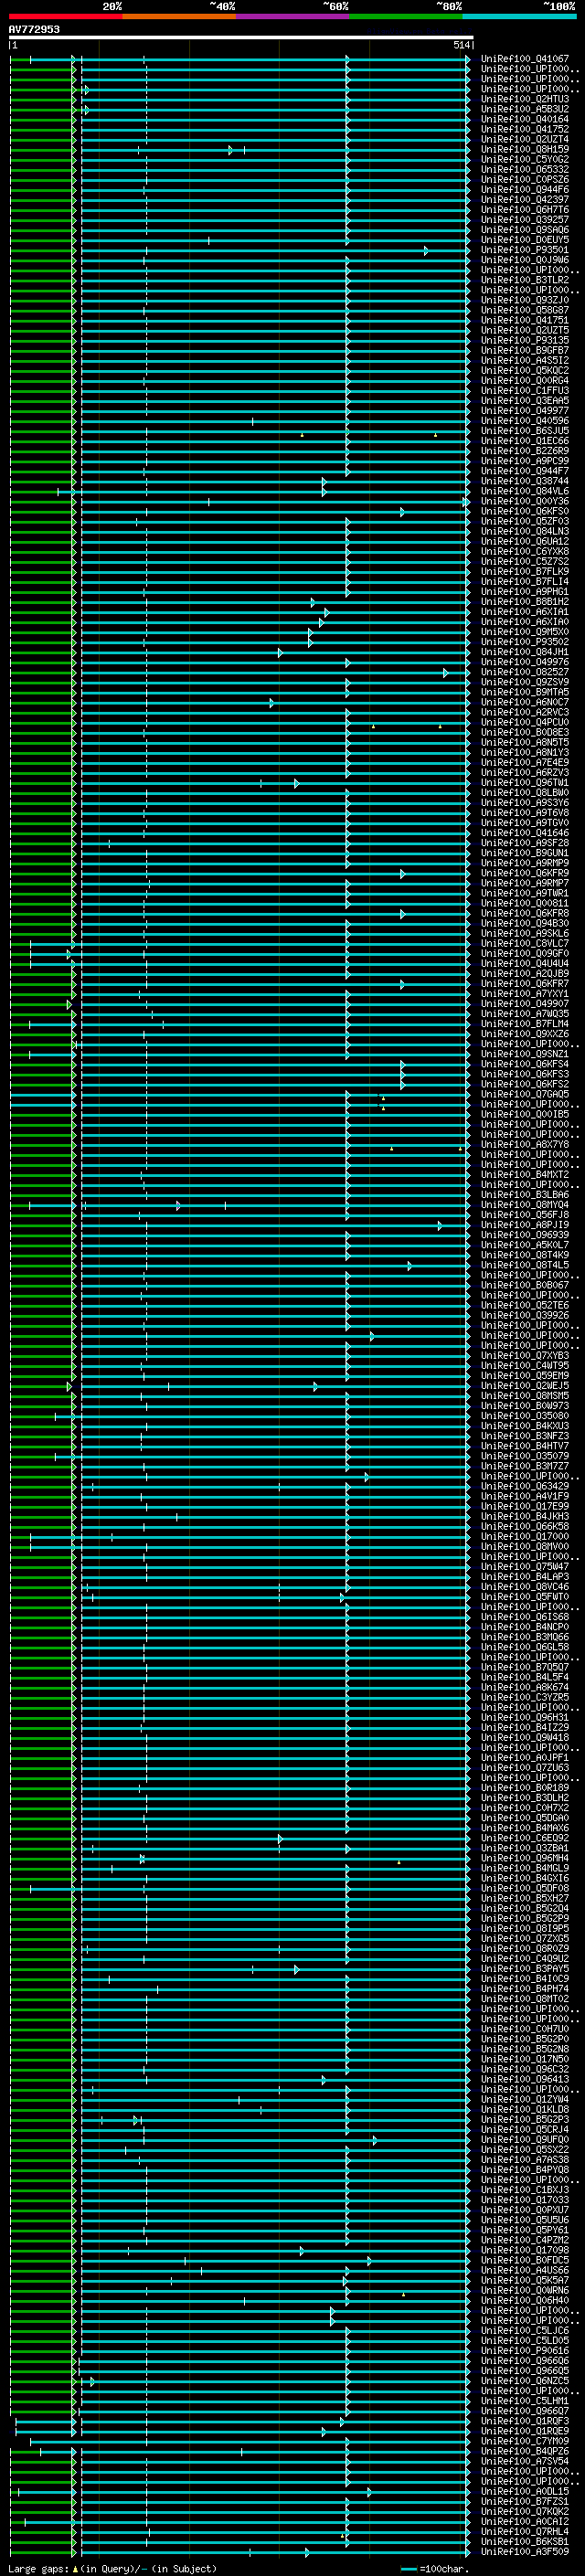Screen dimensions: 585x2576
Task: Select hit label UniRef100_B7FLM4
Action: point(525,1023)
